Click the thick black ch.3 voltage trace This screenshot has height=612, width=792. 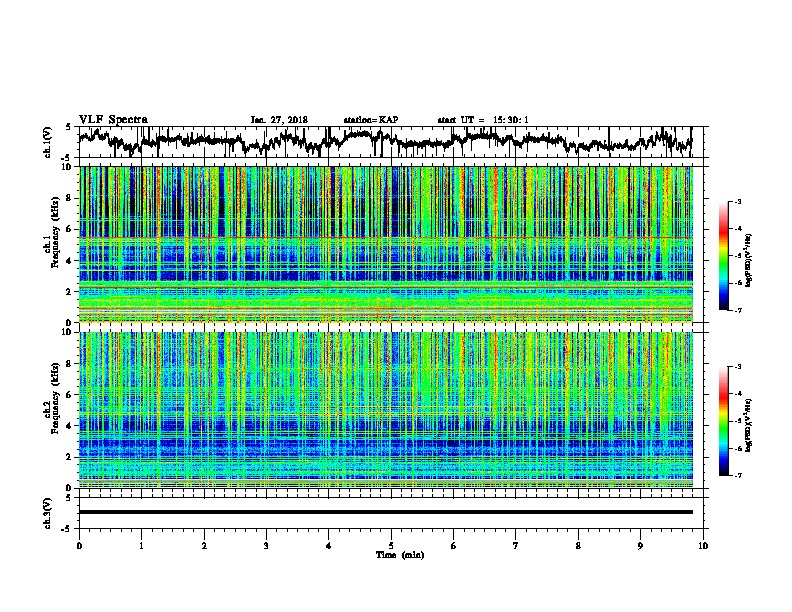click(x=385, y=512)
